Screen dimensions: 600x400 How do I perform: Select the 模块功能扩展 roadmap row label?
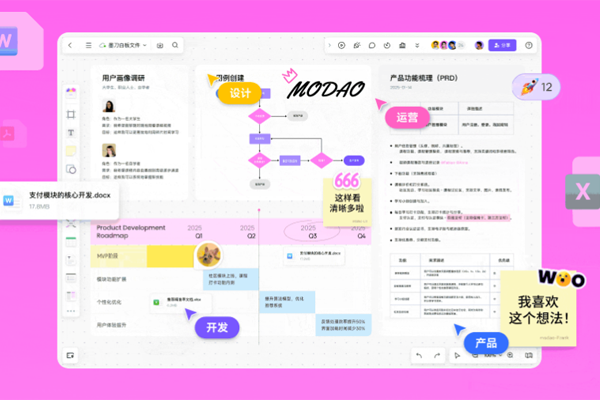[111, 279]
